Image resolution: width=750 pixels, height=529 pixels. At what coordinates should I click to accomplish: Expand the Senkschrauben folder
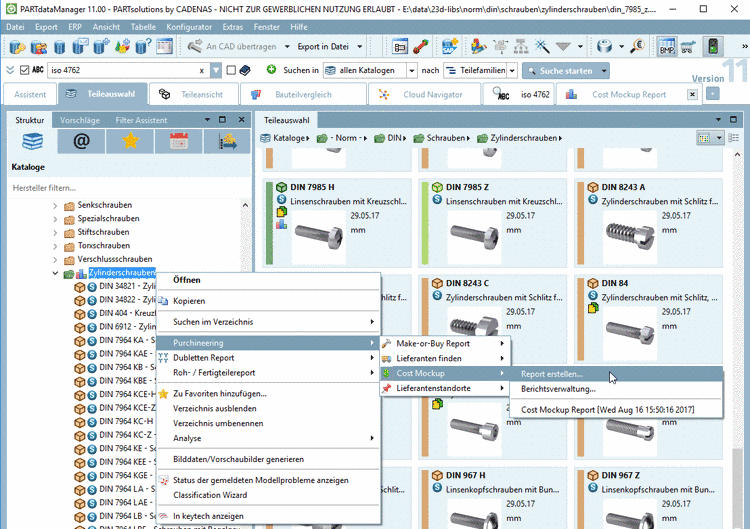55,205
